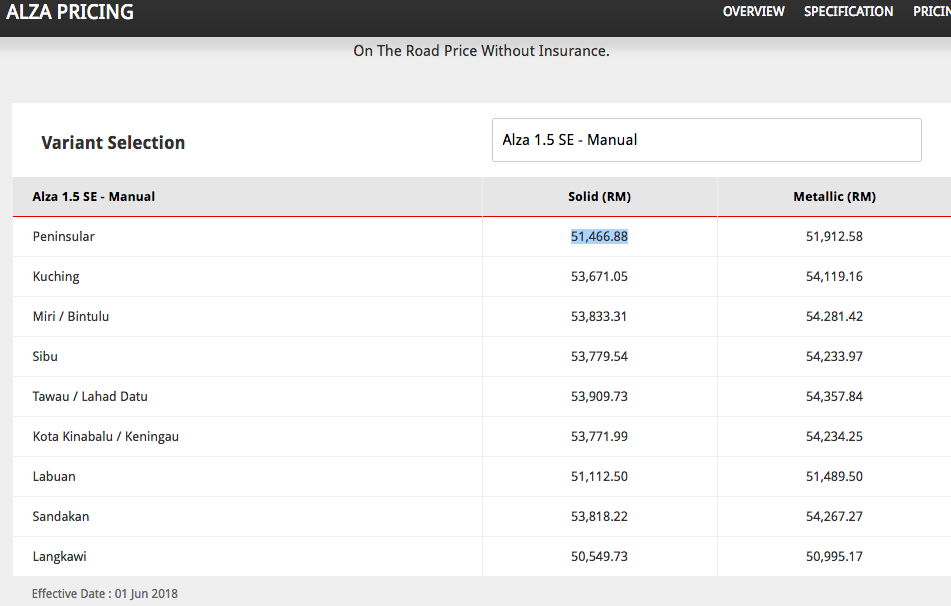
Task: Click the Variant Selection heading
Action: (113, 143)
